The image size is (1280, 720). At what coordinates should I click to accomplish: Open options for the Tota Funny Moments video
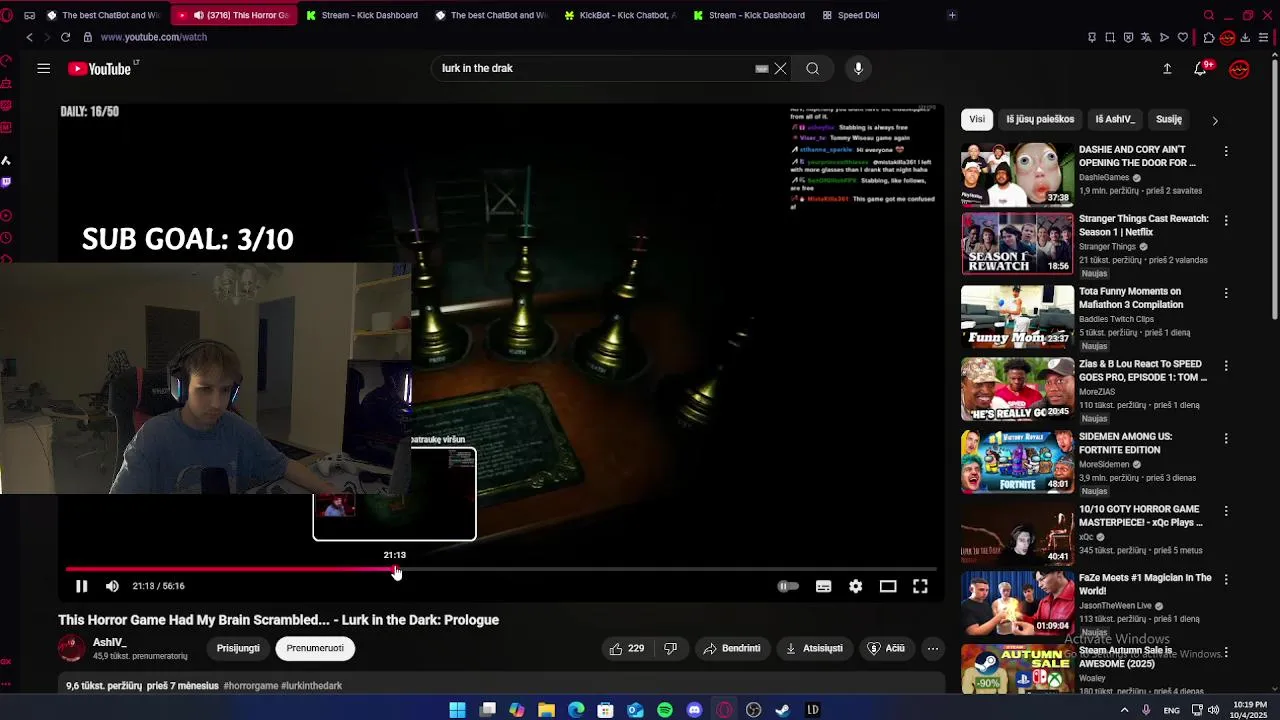pos(1226,294)
